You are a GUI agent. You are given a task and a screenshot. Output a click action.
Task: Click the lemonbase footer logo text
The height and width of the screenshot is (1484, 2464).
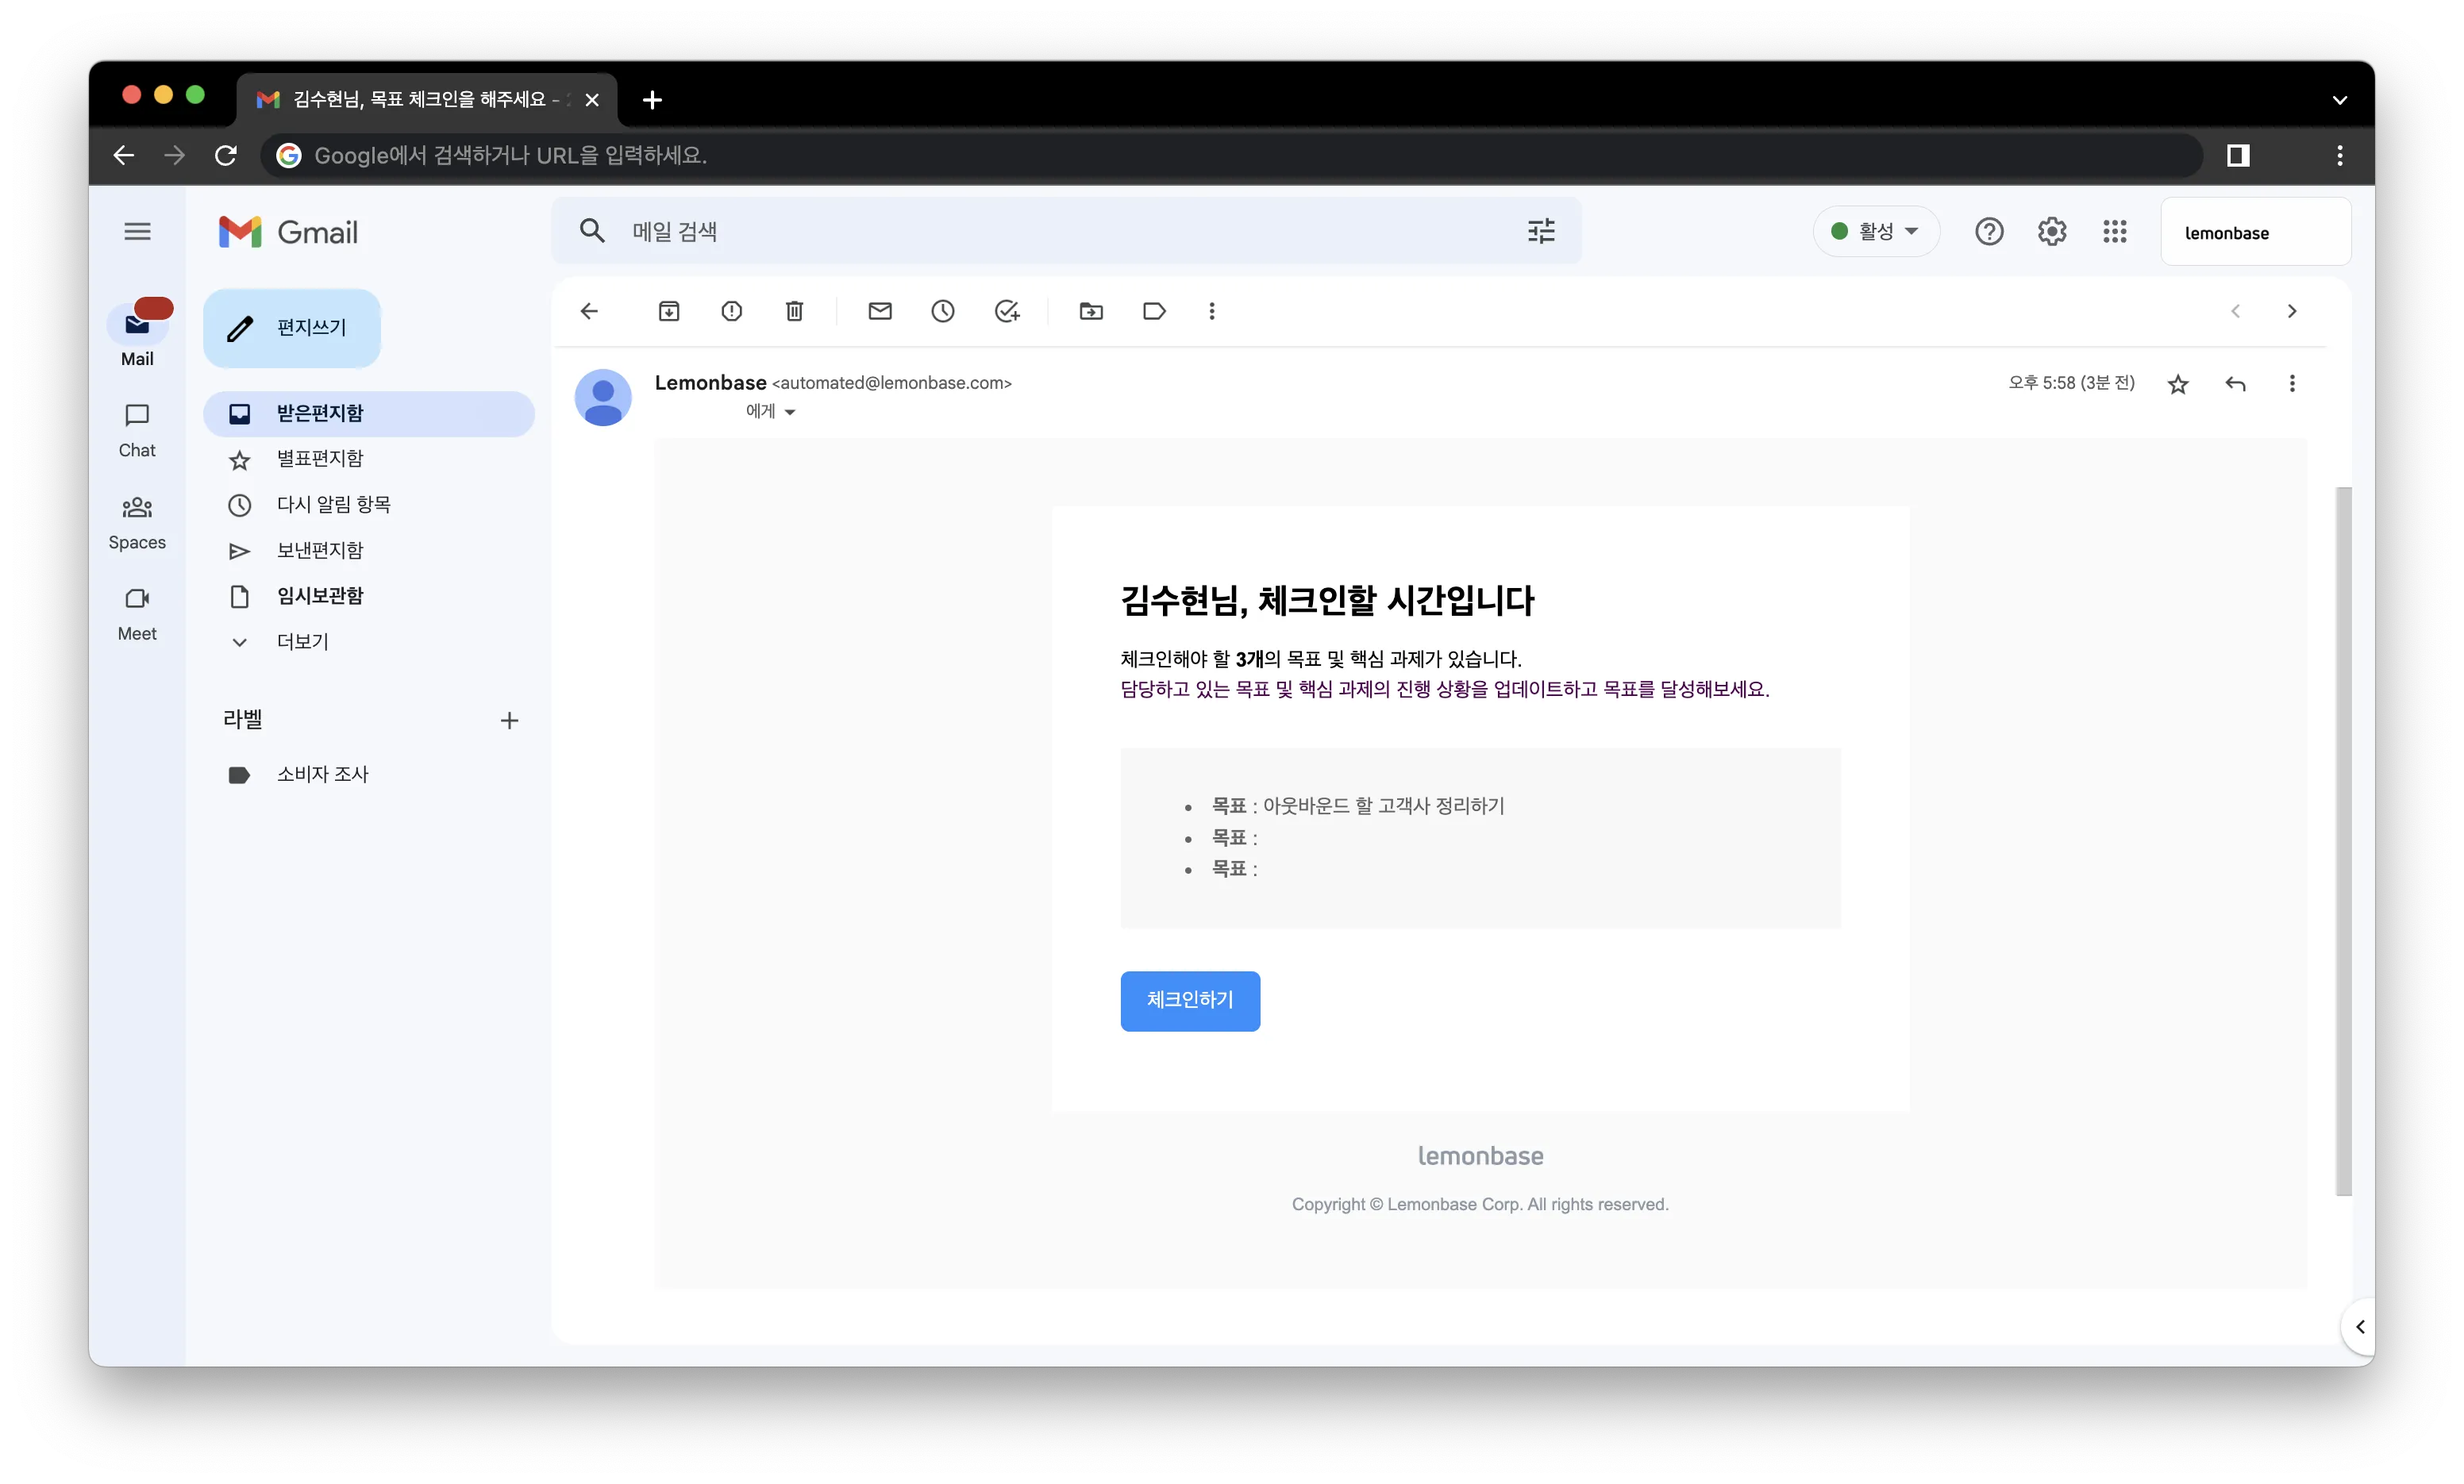click(1481, 1156)
